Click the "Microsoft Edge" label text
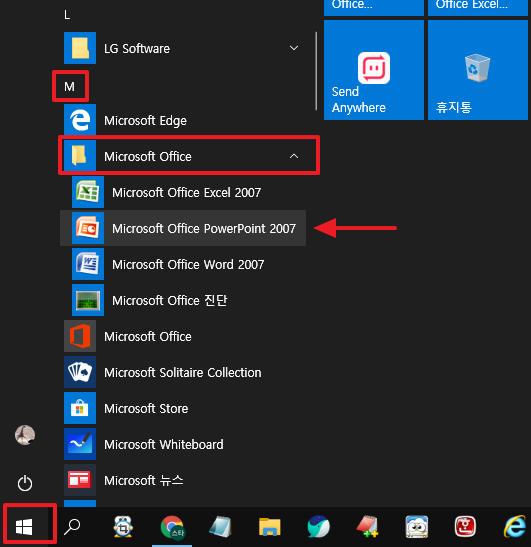This screenshot has height=547, width=531. click(x=145, y=121)
